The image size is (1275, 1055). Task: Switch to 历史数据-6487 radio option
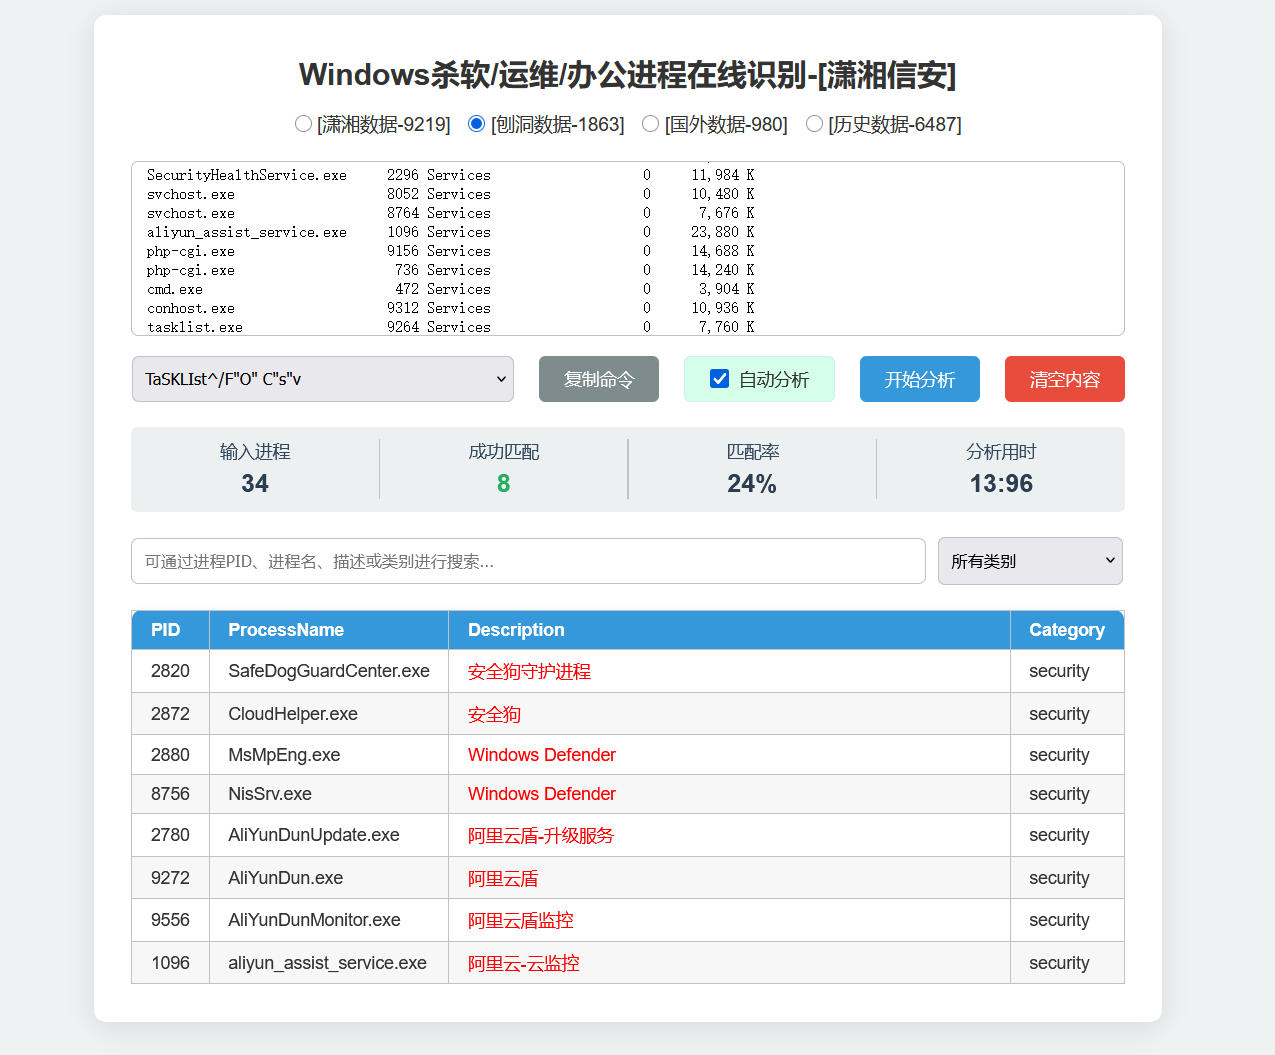point(814,124)
